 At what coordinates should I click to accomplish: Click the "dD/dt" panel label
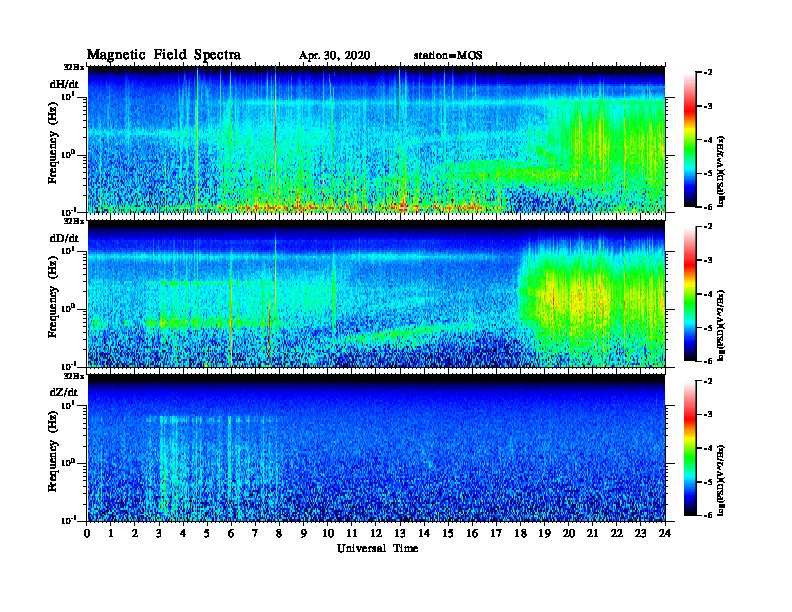click(64, 238)
